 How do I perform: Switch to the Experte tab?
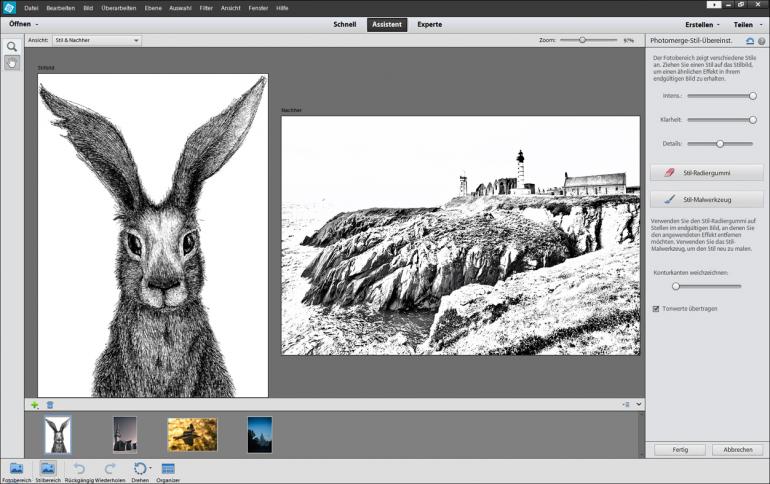[x=430, y=24]
